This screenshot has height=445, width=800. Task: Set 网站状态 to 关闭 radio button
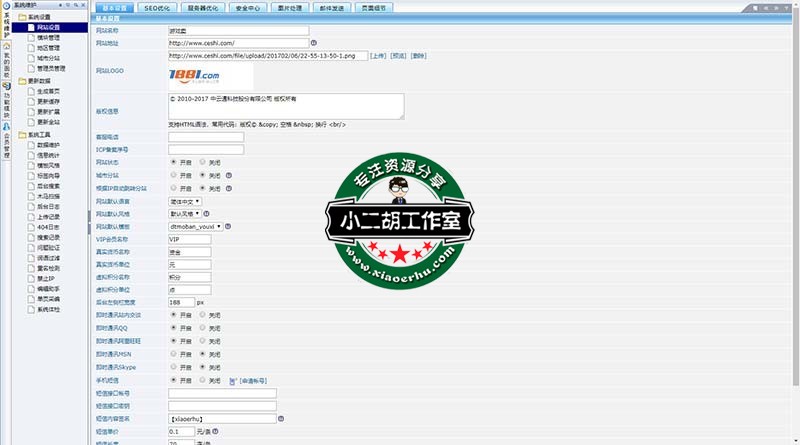click(202, 161)
